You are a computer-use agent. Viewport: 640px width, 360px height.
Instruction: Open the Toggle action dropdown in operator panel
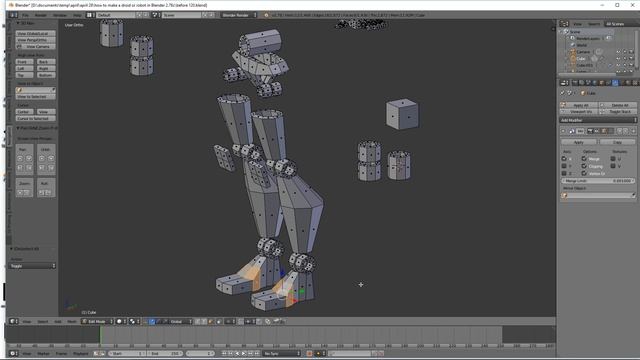(x=33, y=266)
